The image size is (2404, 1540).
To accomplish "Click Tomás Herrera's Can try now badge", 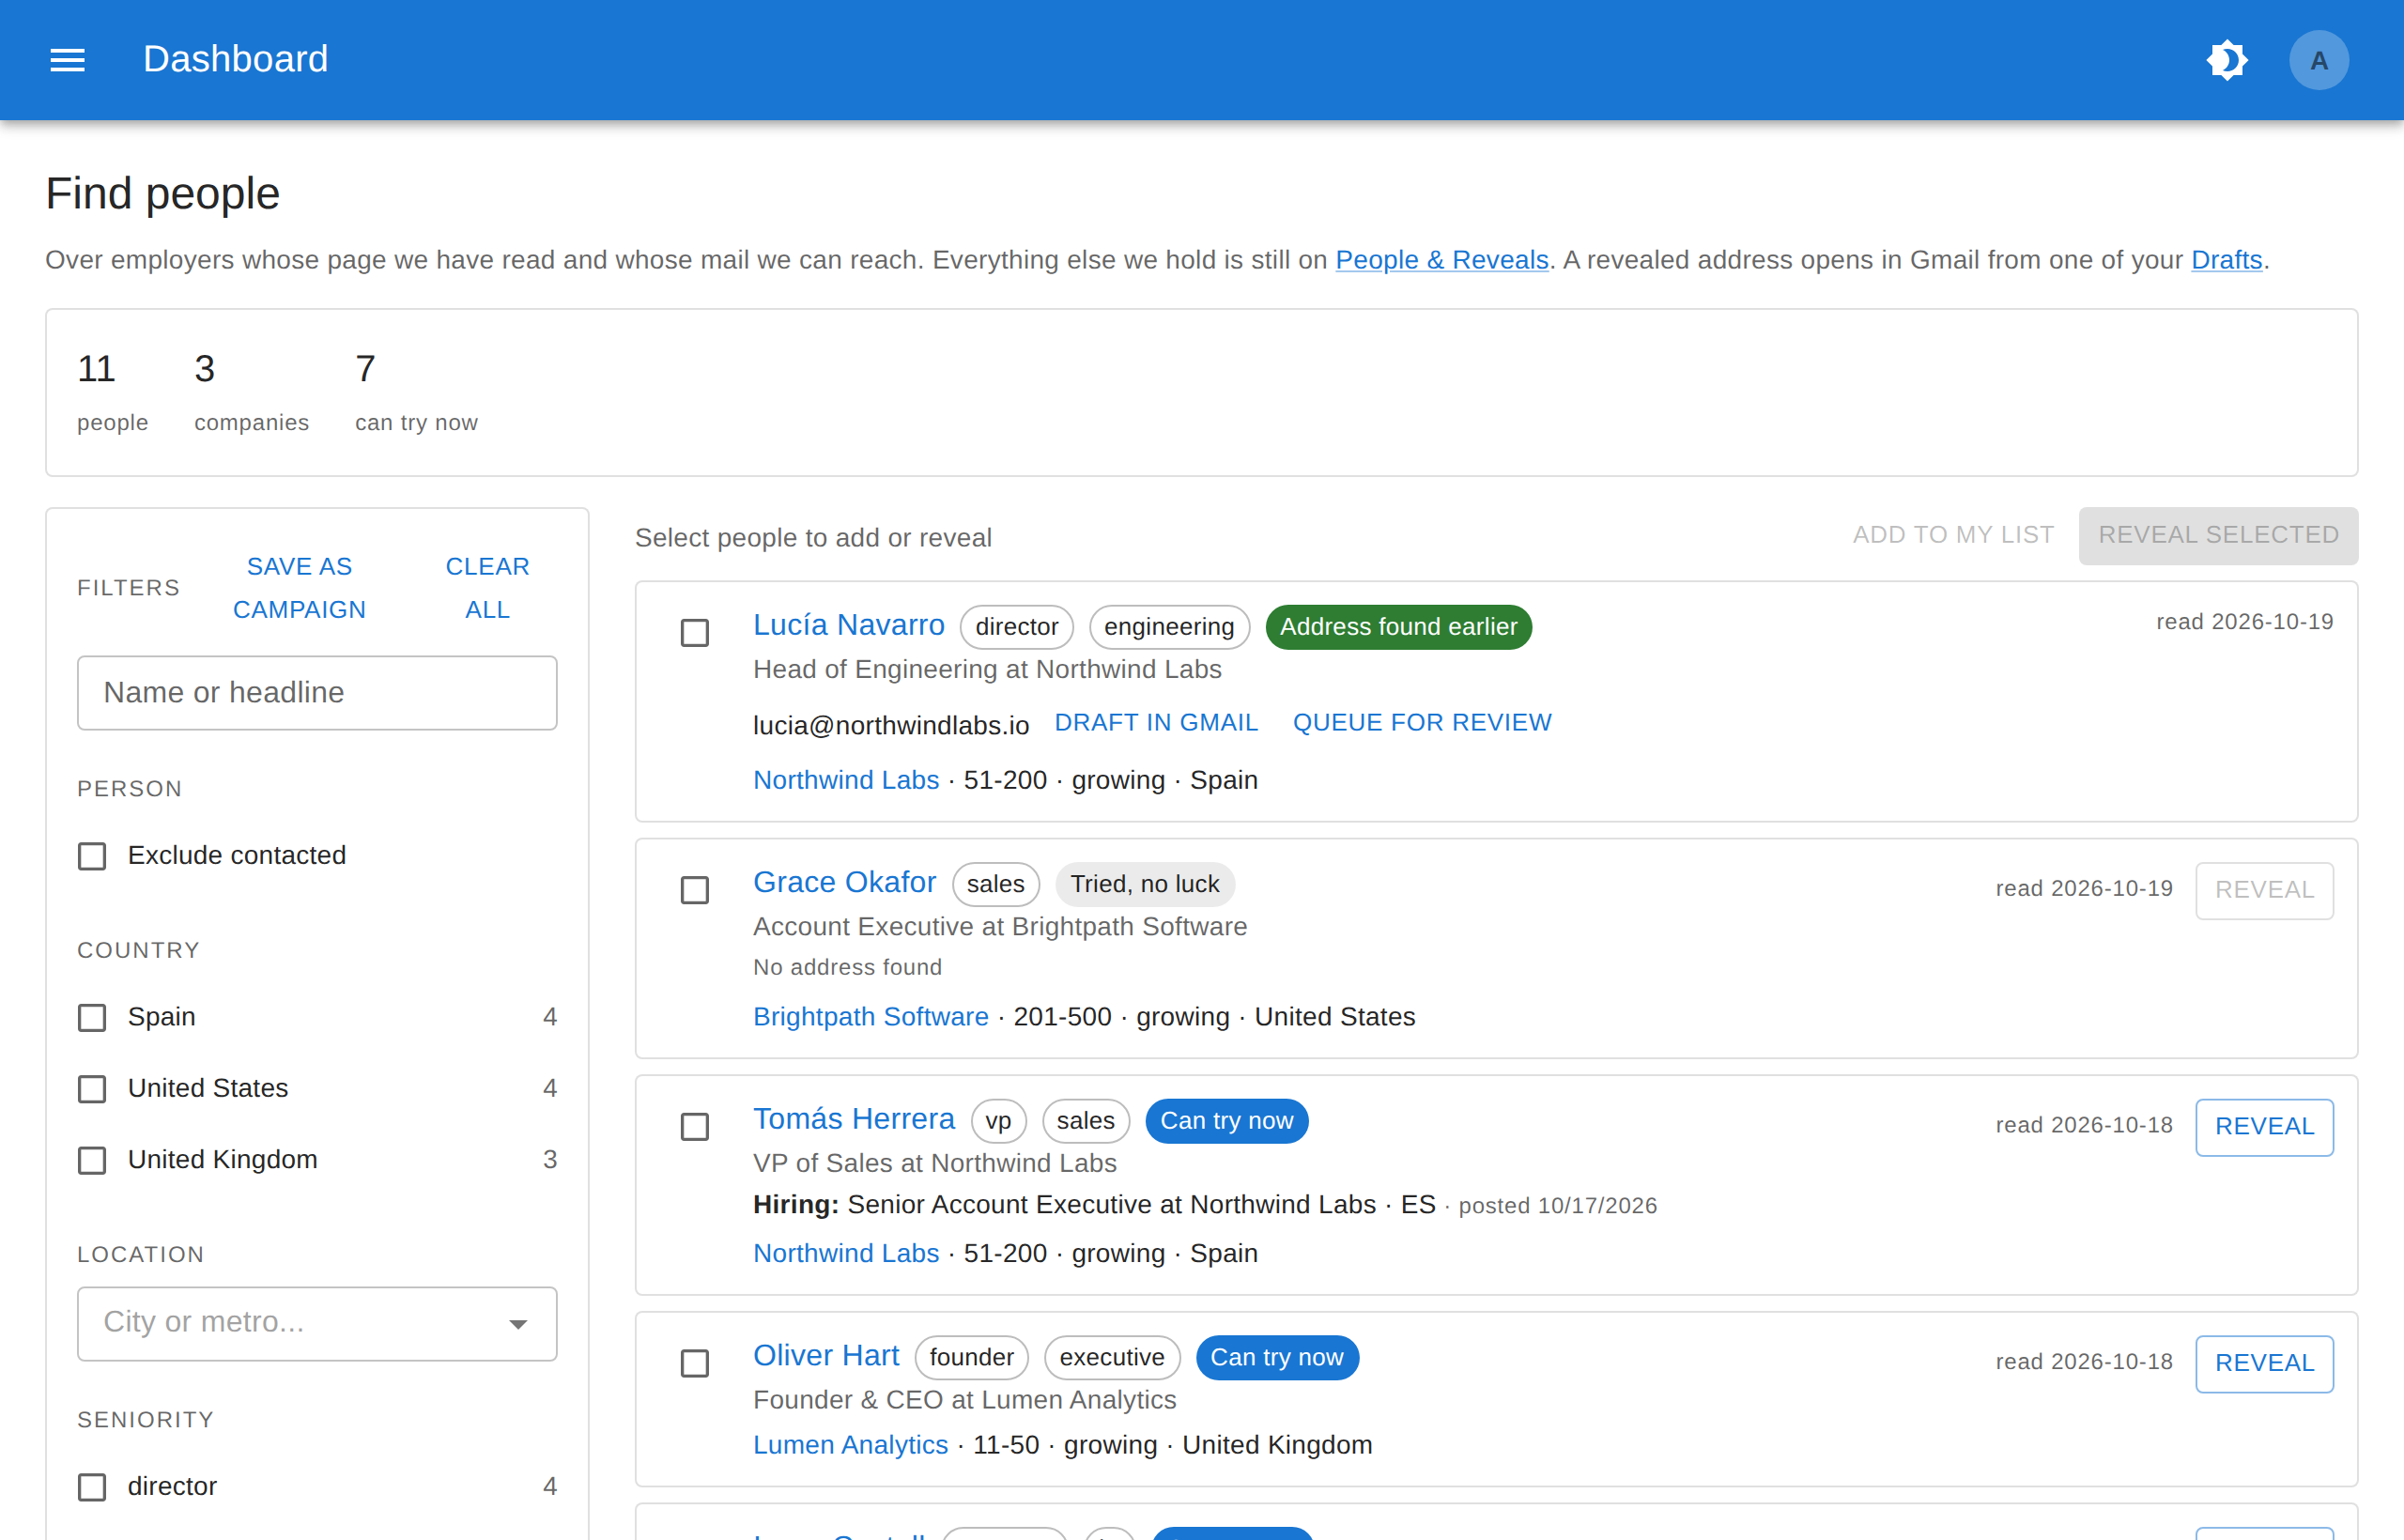I will point(1226,1121).
